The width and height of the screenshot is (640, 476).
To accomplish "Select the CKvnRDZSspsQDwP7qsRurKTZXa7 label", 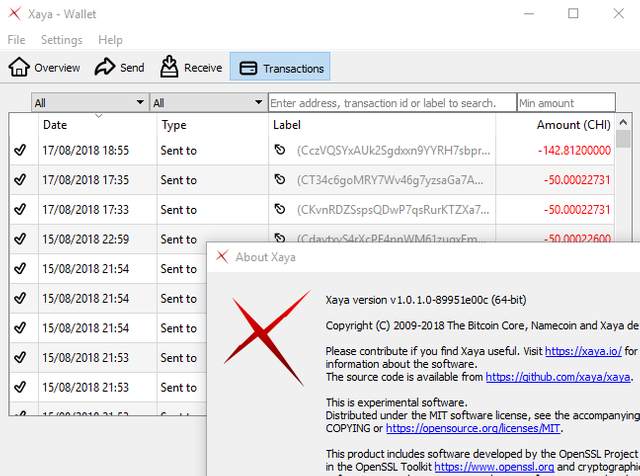I will (393, 209).
